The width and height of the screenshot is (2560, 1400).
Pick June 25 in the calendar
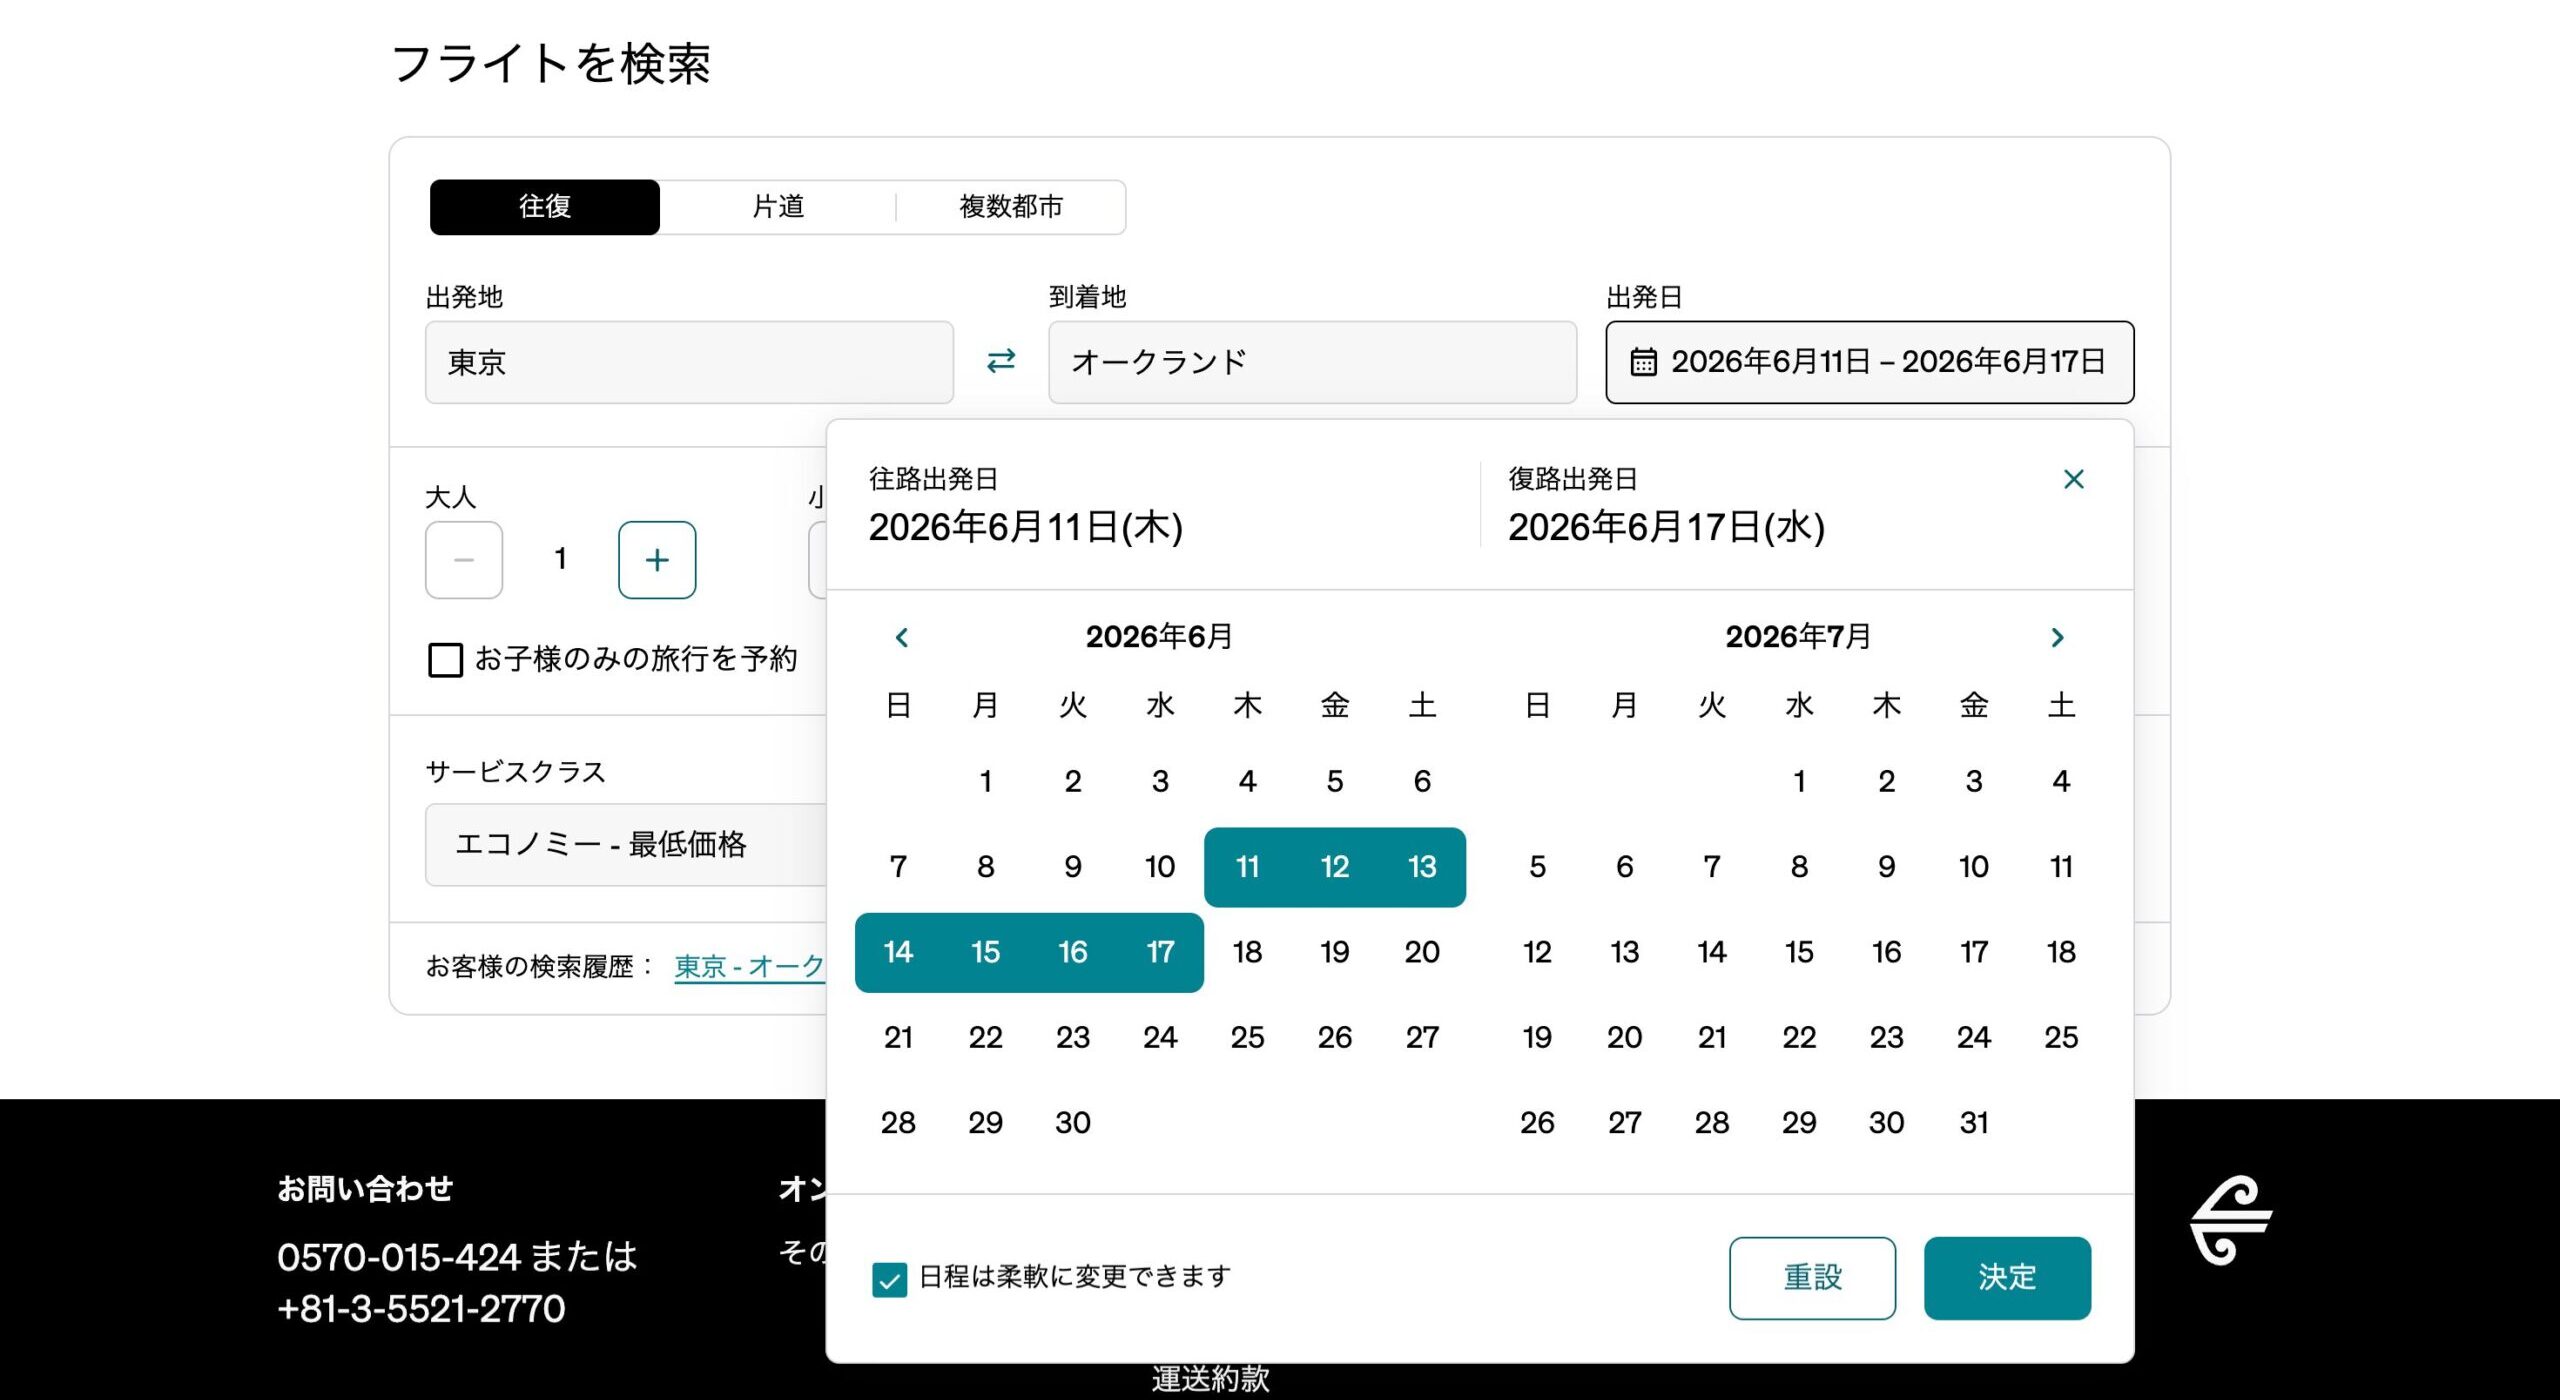pos(1247,1037)
